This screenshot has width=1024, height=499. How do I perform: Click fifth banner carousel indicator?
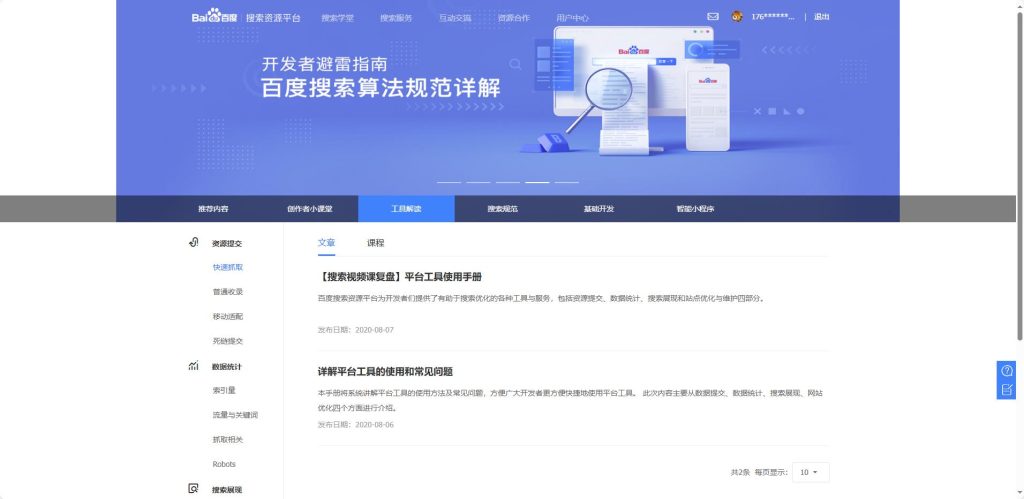click(x=566, y=182)
